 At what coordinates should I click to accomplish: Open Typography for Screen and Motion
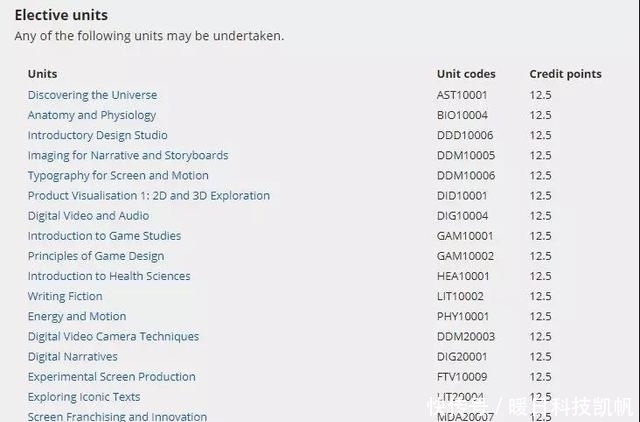[x=118, y=175]
